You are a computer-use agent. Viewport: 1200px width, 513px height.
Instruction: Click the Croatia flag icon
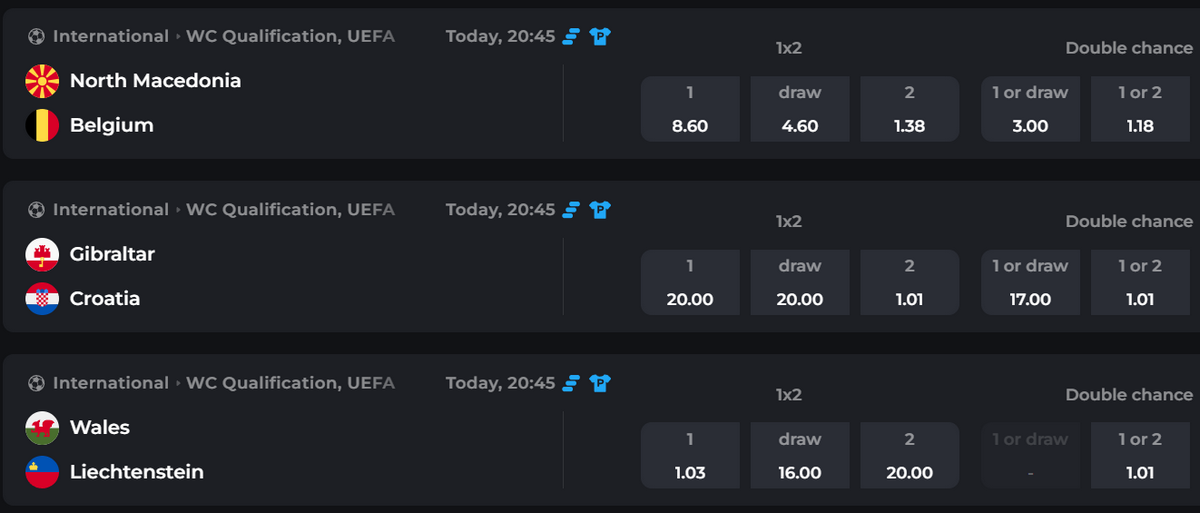click(42, 298)
